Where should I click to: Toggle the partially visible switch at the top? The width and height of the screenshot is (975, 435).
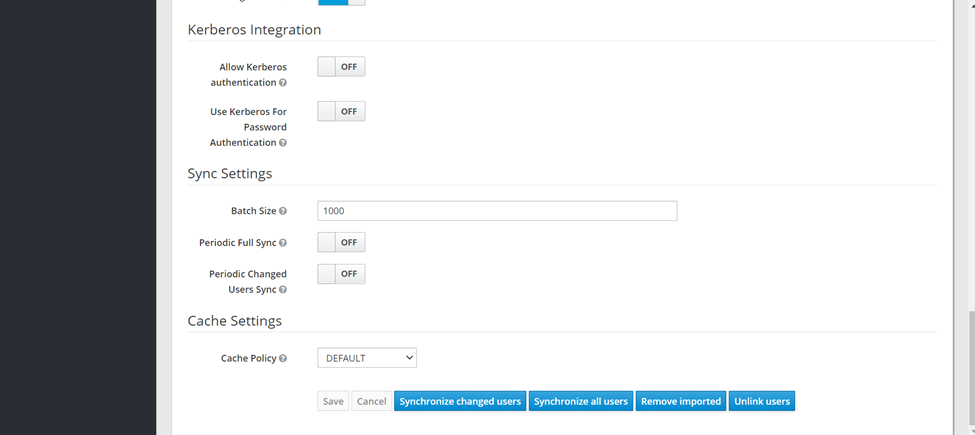coord(341,2)
